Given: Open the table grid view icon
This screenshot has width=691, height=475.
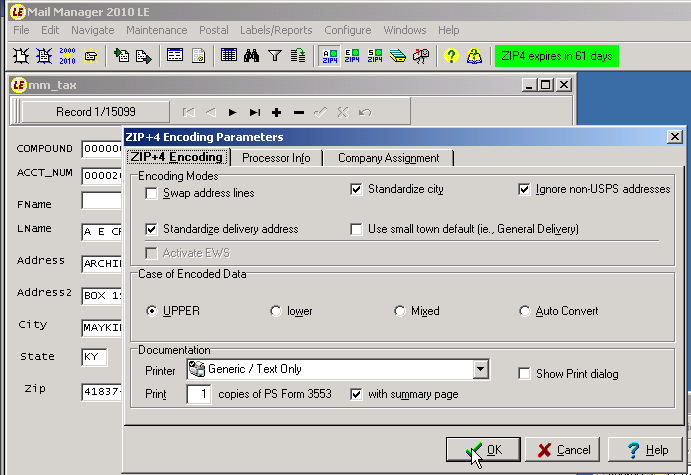Looking at the screenshot, I should click(229, 56).
